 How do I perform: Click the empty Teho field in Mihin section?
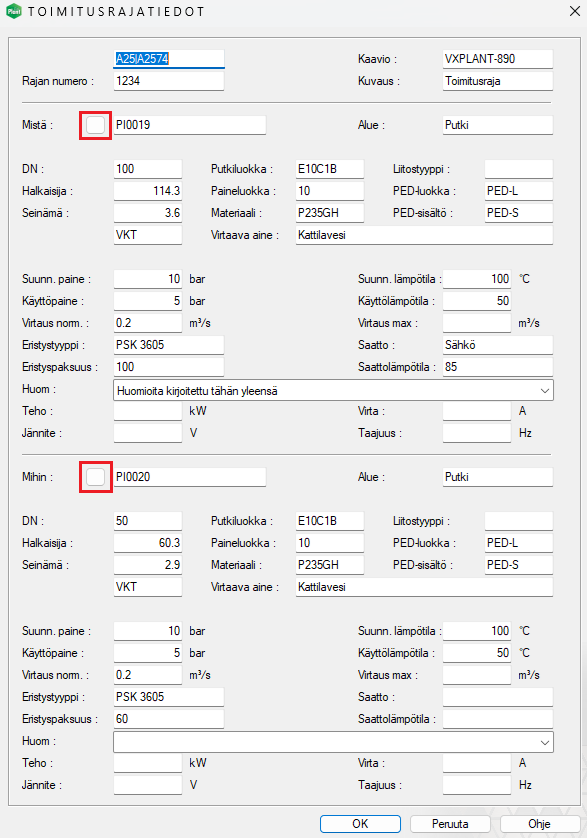pos(148,763)
